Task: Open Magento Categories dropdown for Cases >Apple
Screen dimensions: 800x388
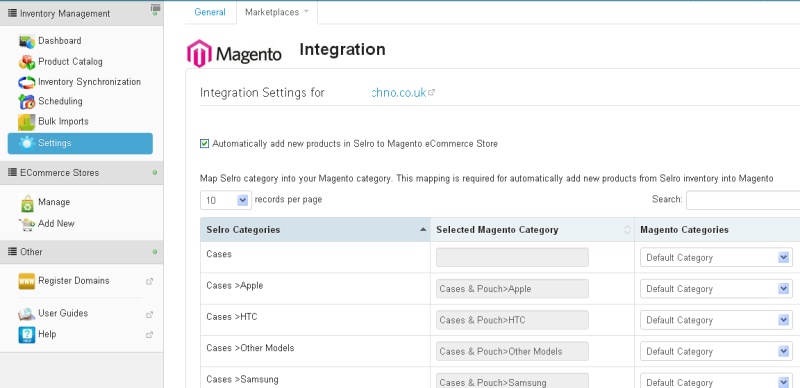Action: 716,289
